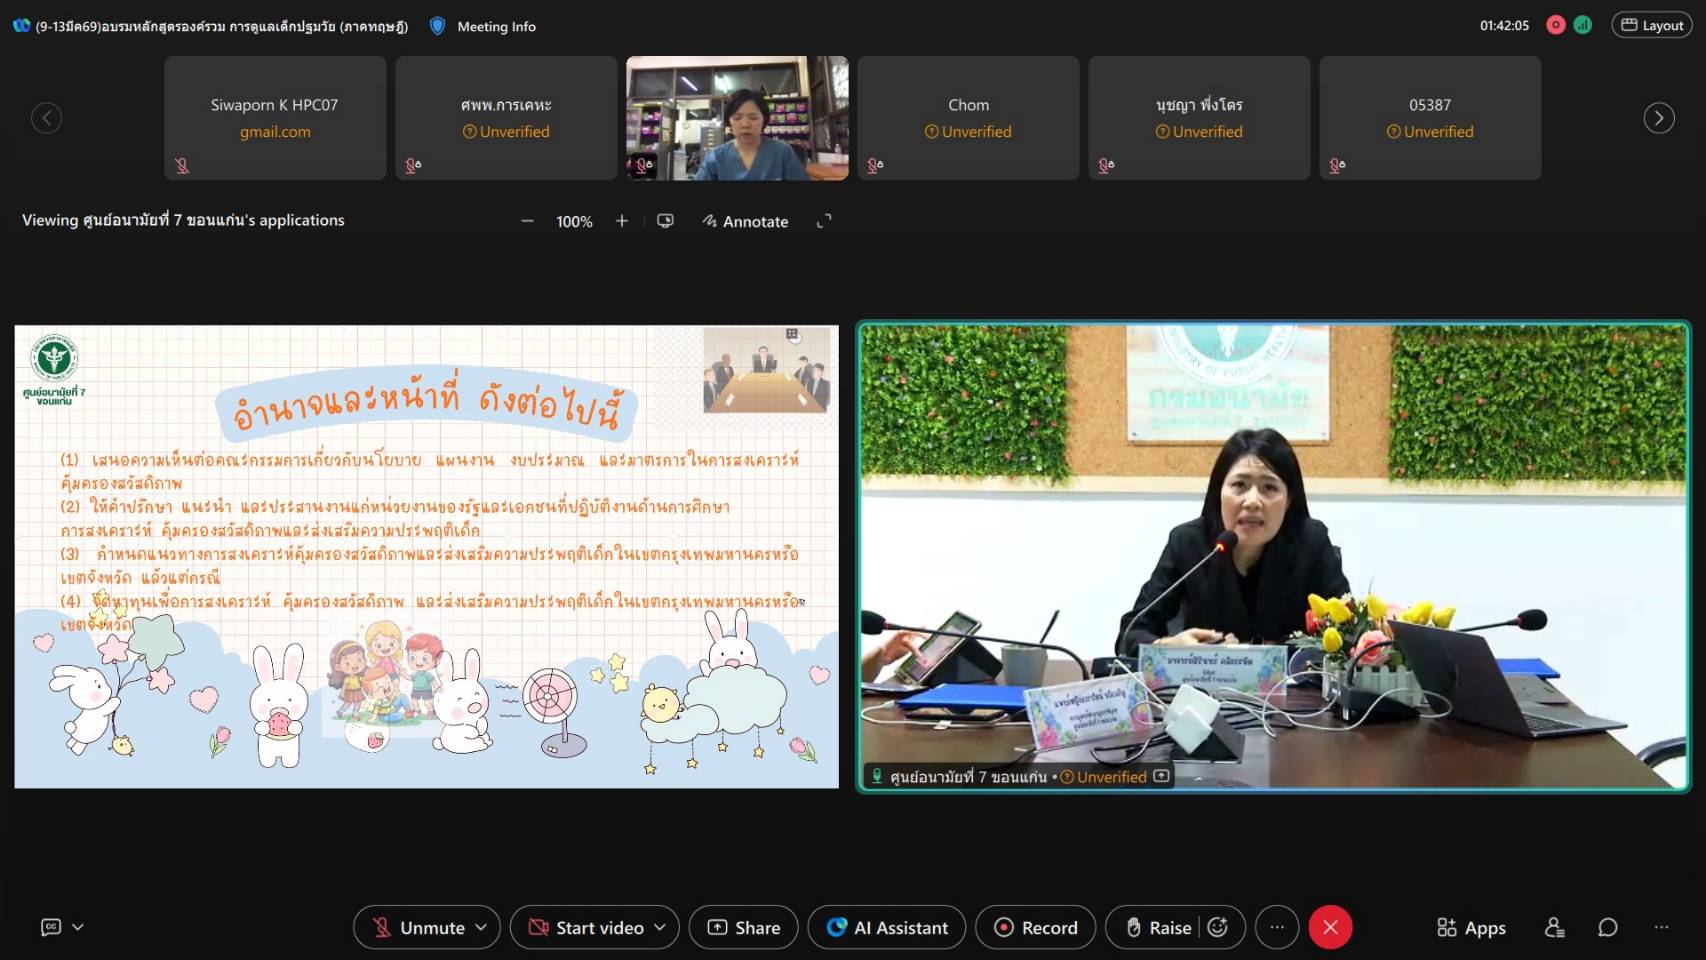Expand audio options arrow beside Unmute

[x=481, y=927]
